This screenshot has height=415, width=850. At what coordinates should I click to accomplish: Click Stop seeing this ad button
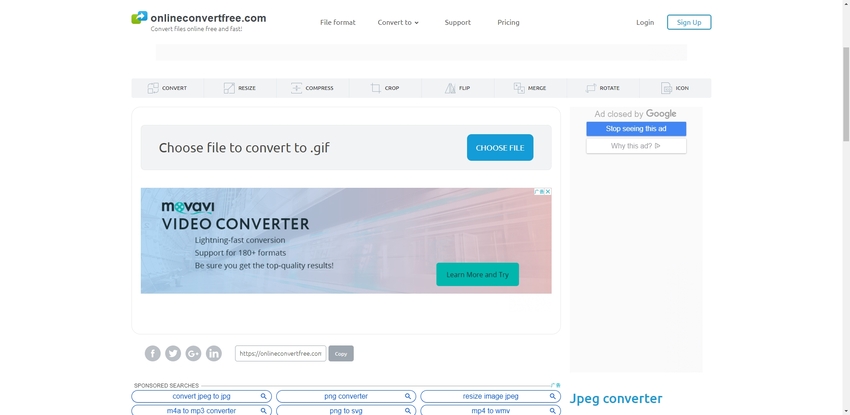636,129
